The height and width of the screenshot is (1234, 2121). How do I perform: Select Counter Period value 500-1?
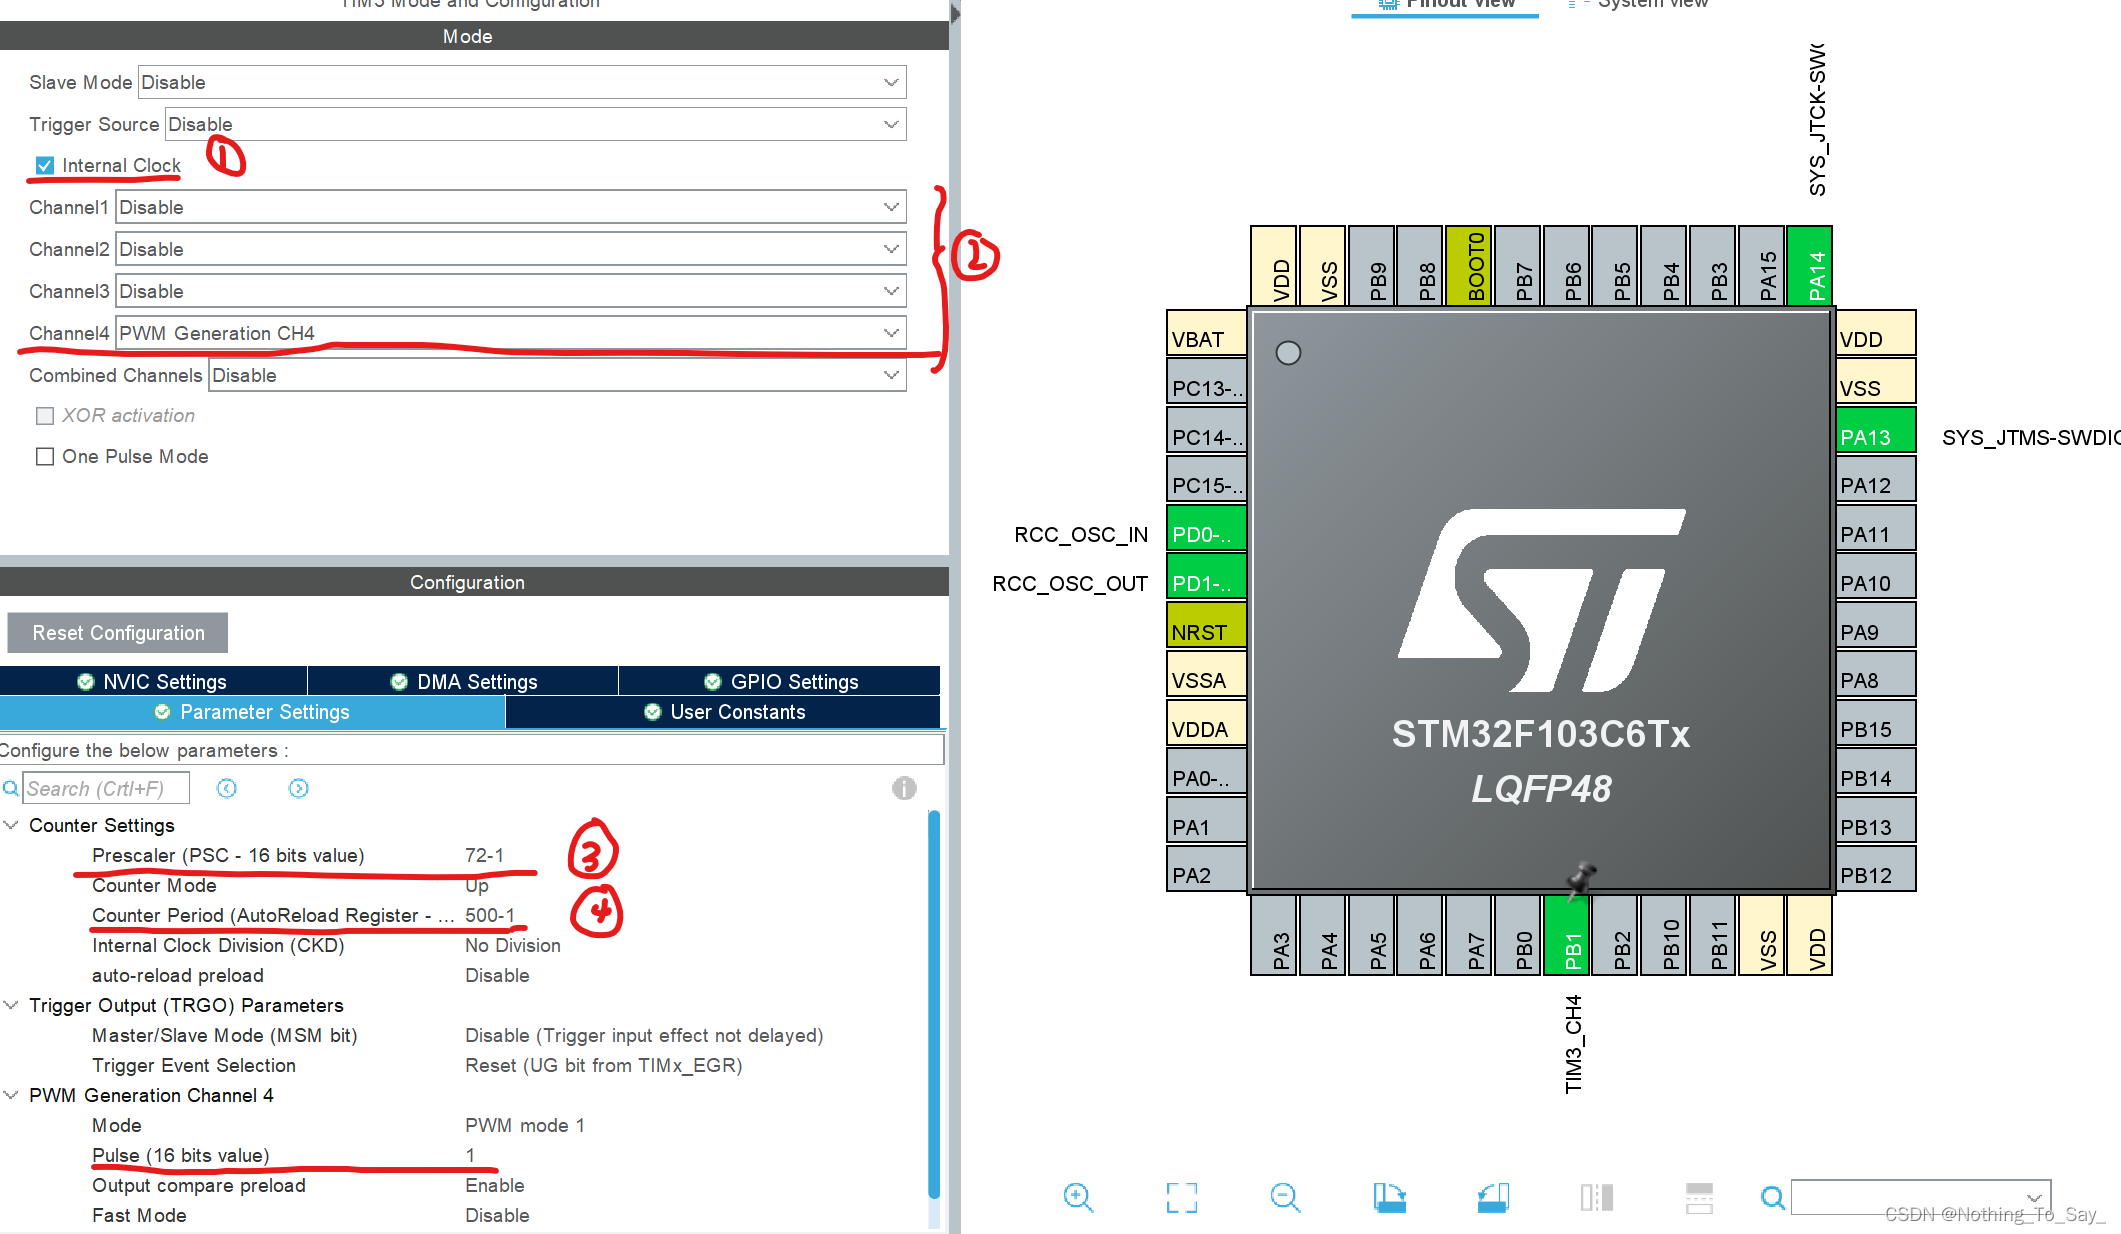(x=490, y=915)
